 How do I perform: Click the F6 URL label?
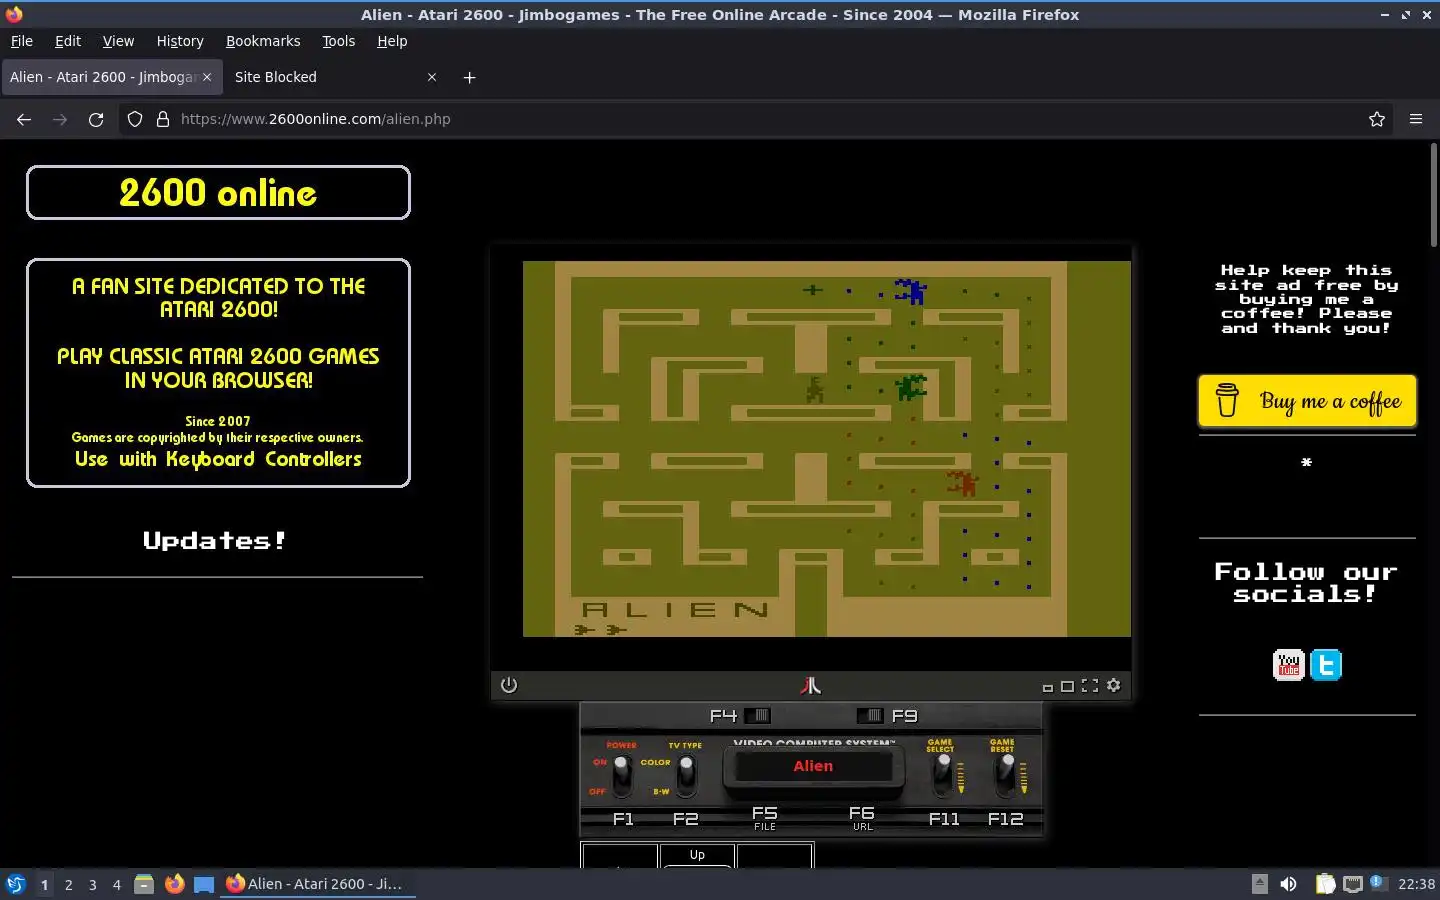pos(862,818)
